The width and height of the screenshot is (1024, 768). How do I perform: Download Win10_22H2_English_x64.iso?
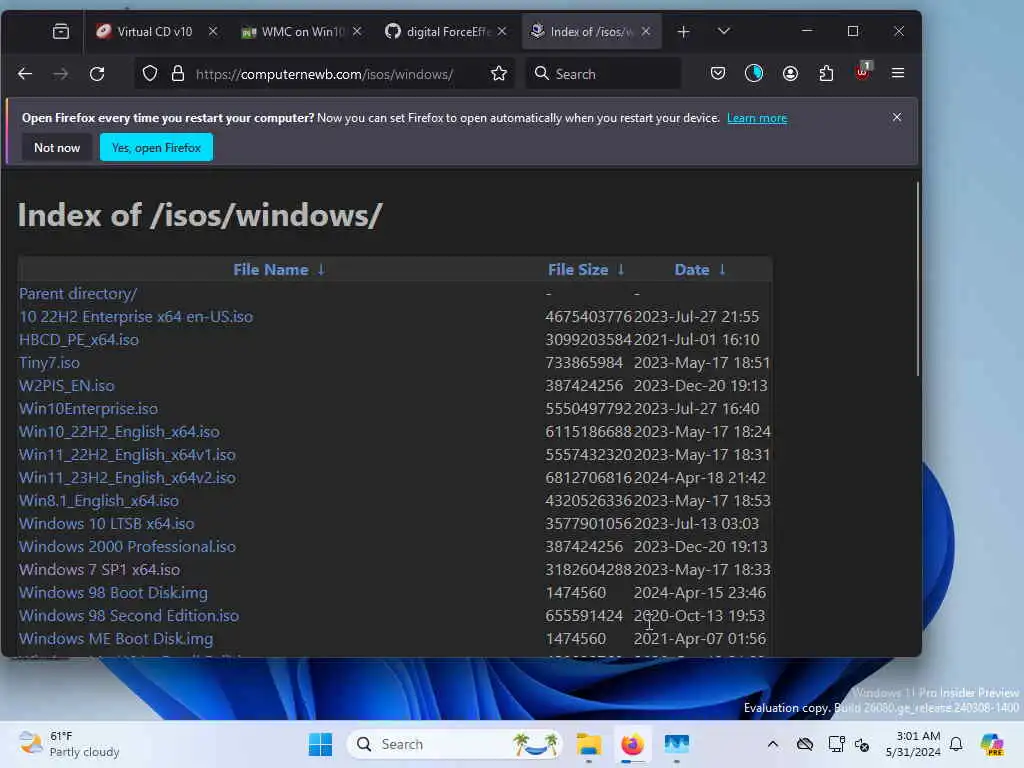119,432
